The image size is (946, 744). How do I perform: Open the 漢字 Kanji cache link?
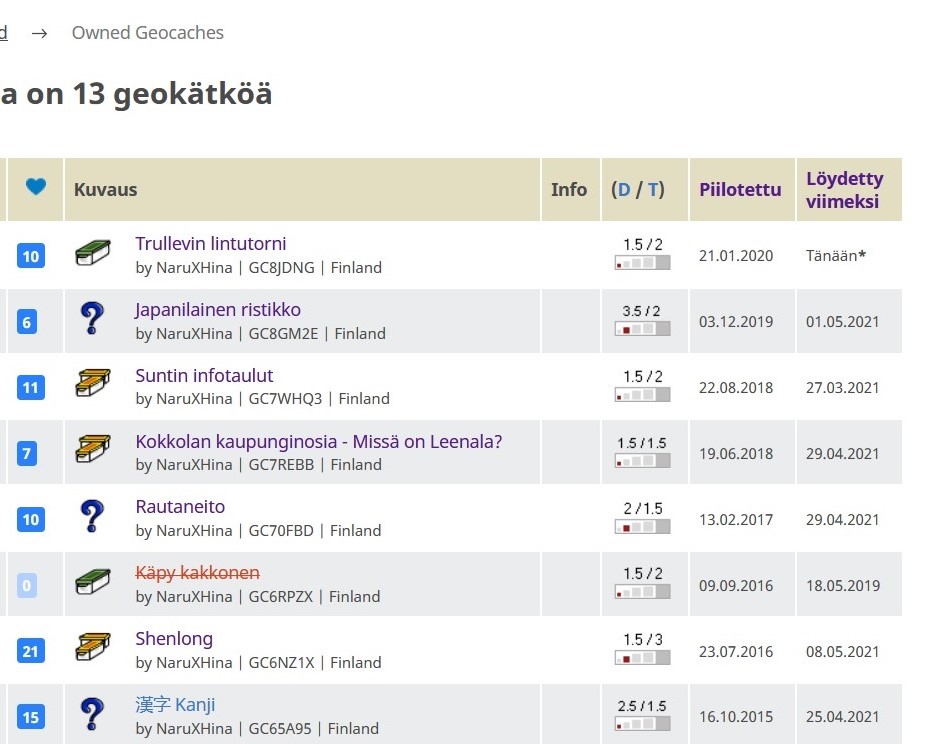pyautogui.click(x=175, y=705)
